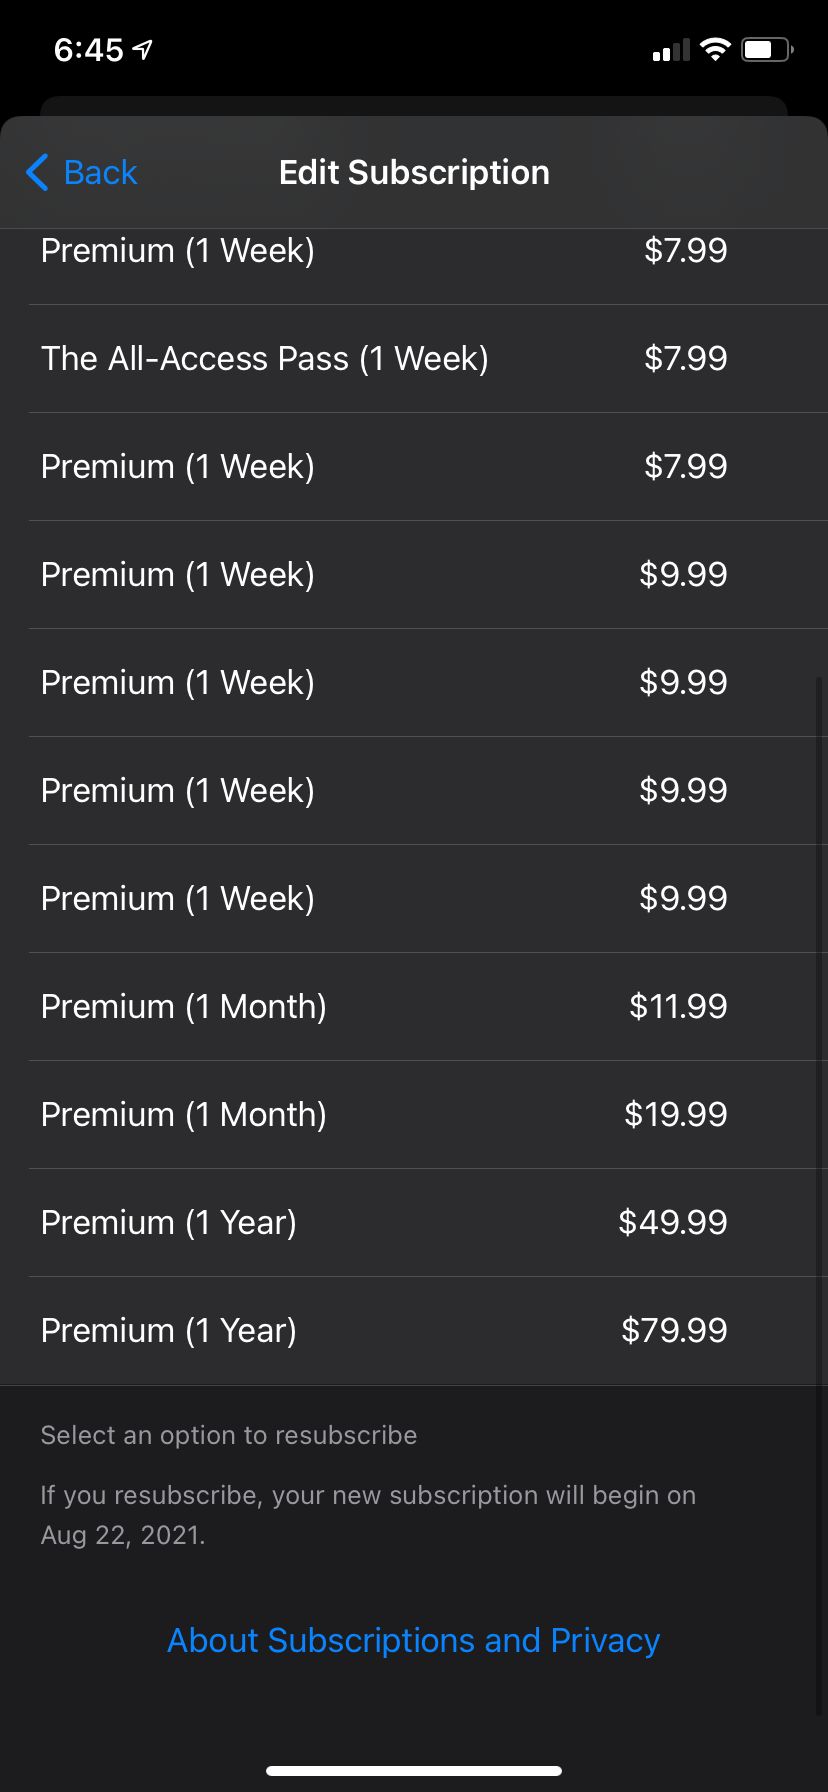Open About Subscriptions and Privacy link
This screenshot has height=1792, width=828.
[x=413, y=1640]
